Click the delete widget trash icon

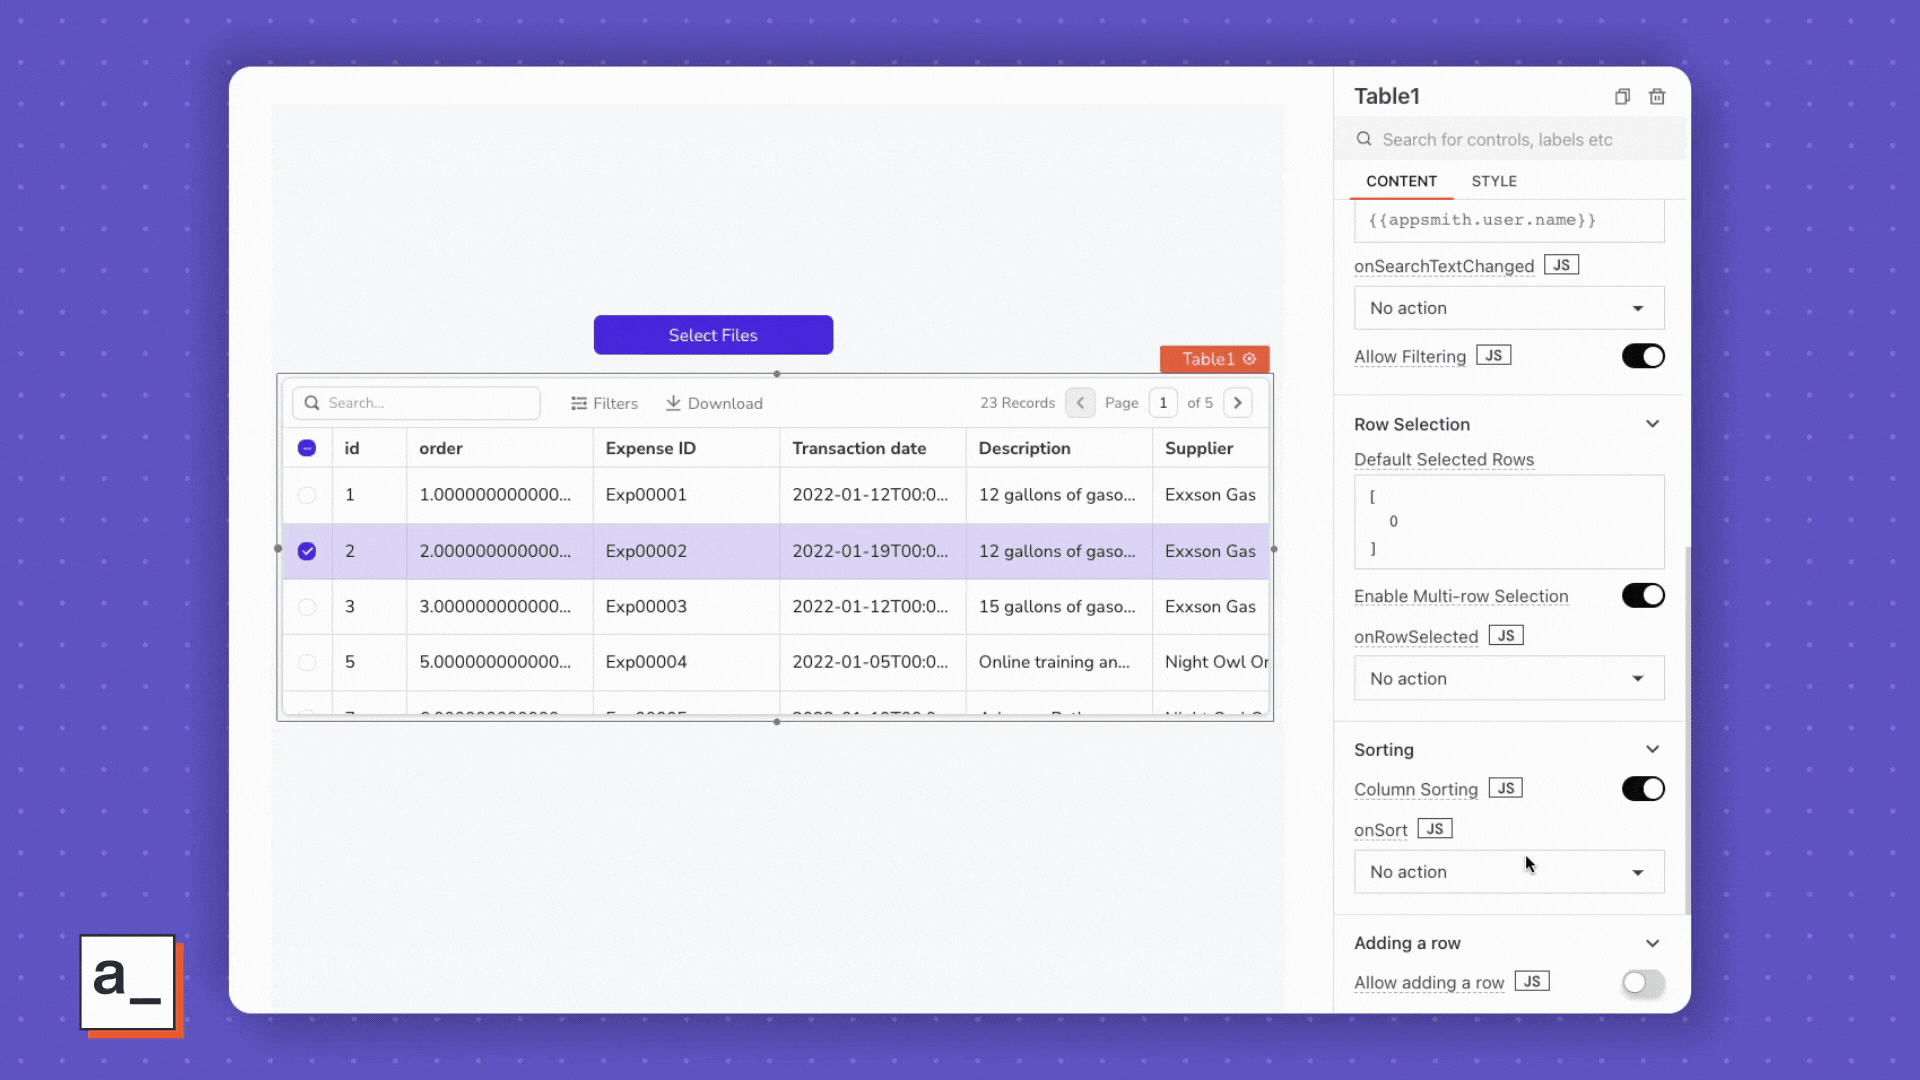[x=1657, y=97]
